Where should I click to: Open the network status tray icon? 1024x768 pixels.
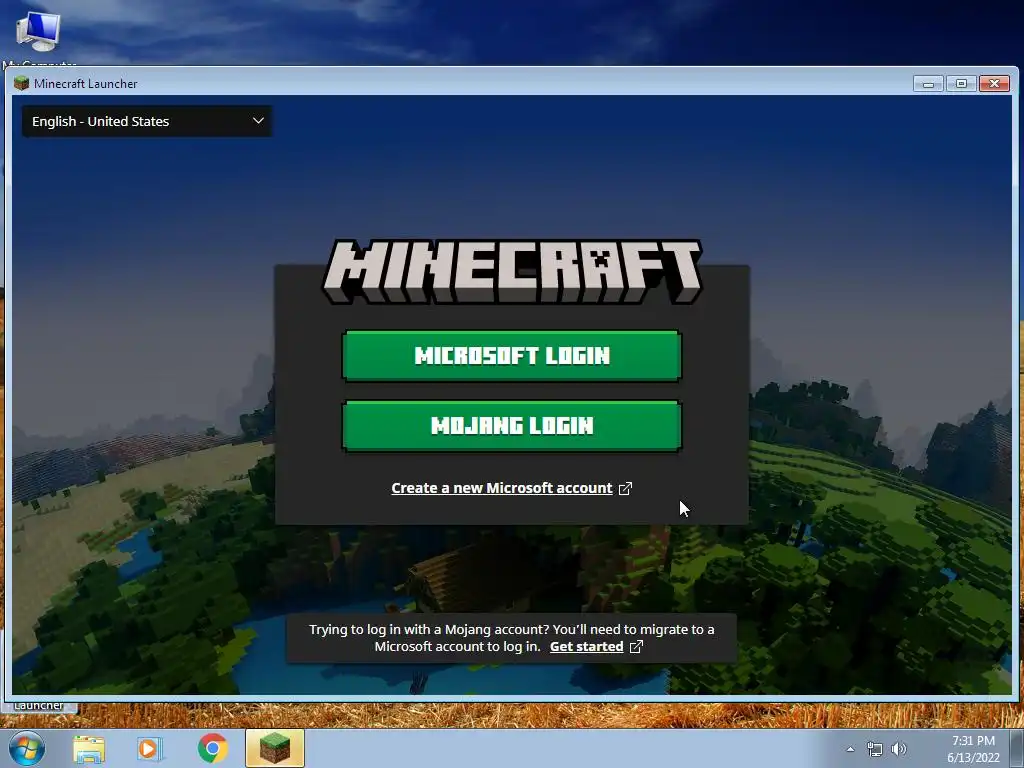[874, 749]
